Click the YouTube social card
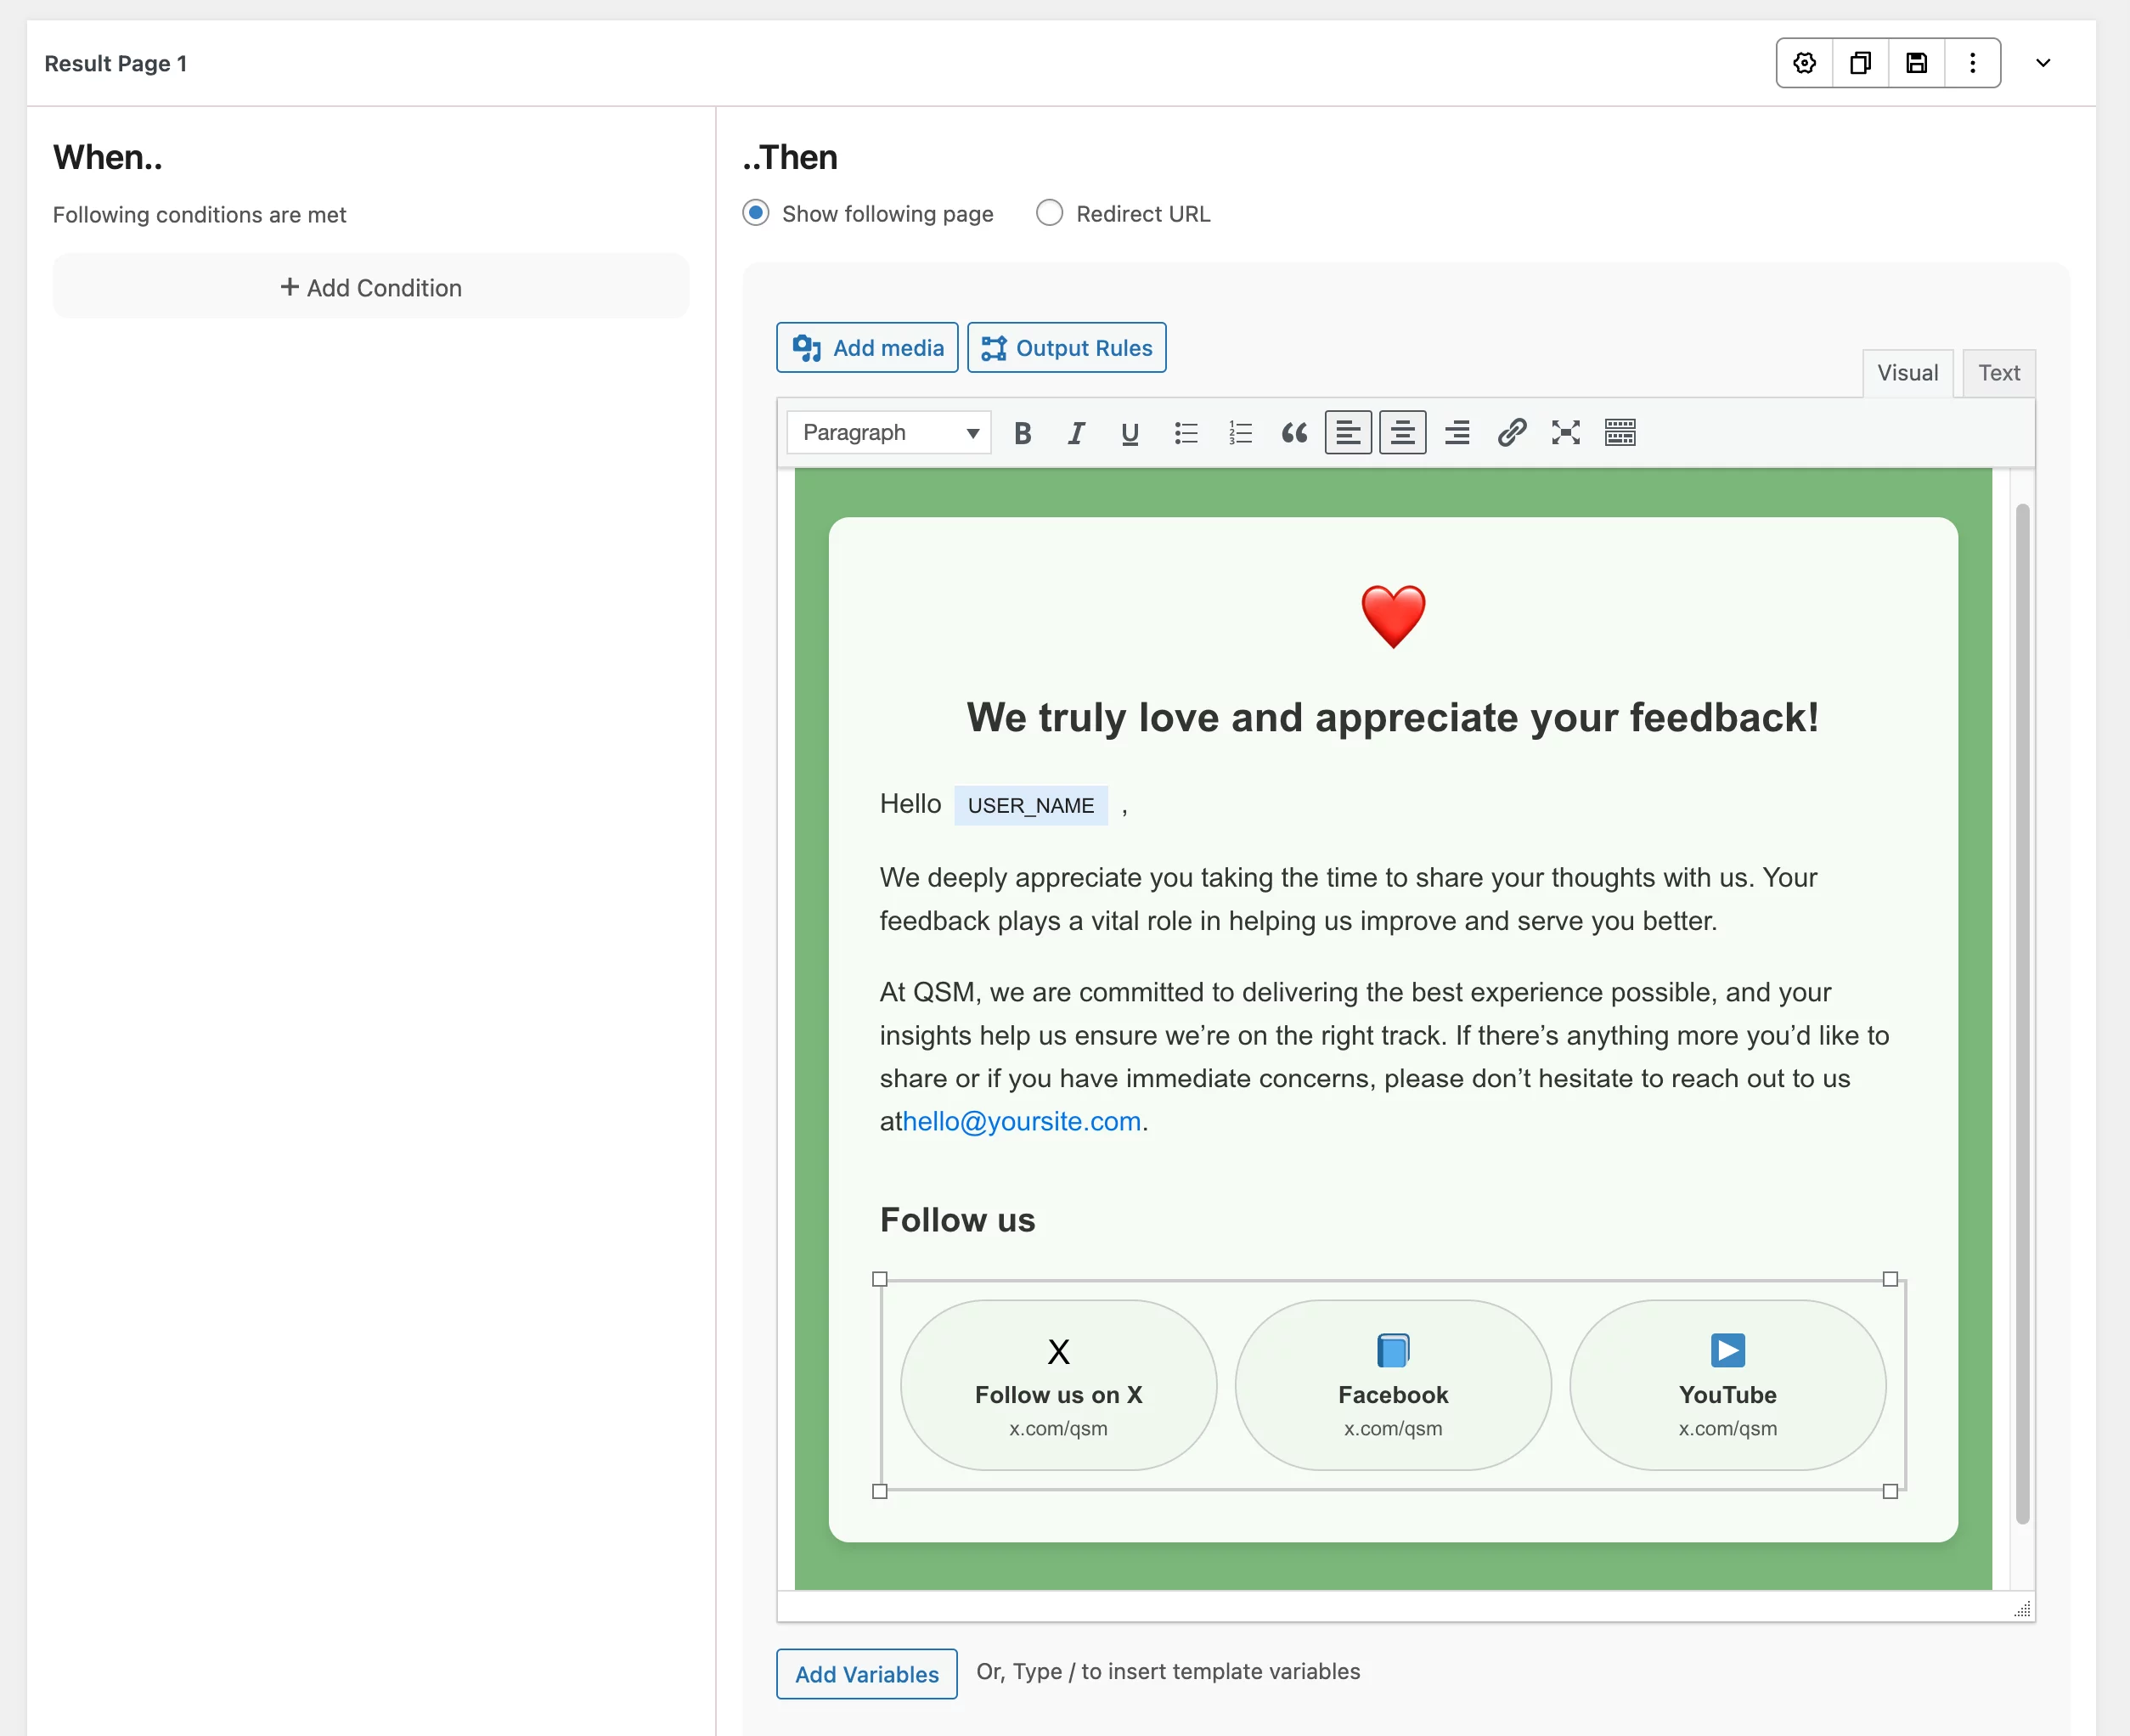2130x1736 pixels. point(1727,1385)
